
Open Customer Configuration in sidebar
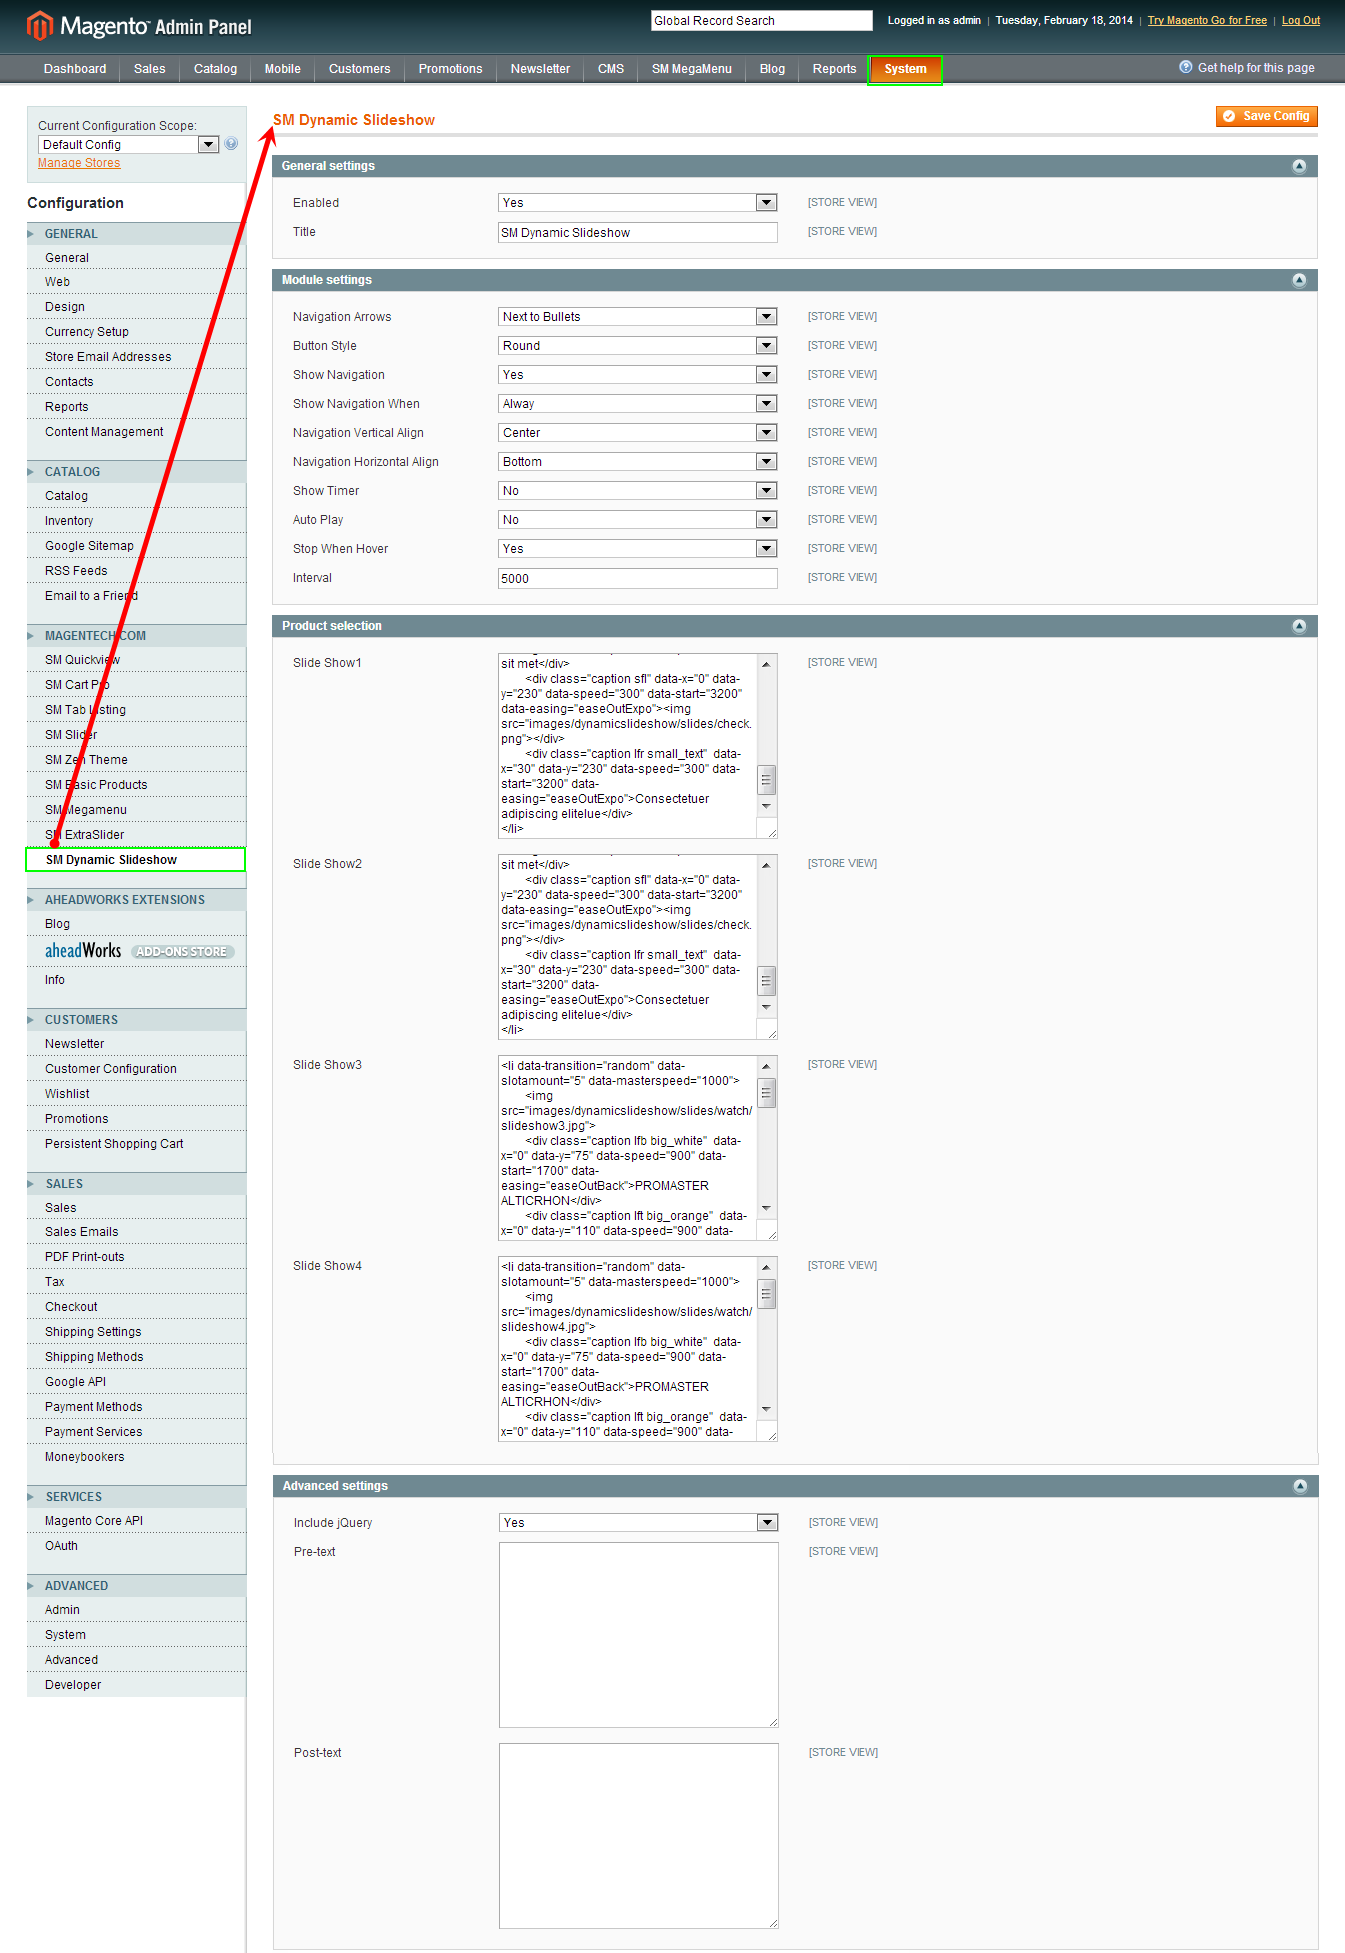[111, 1069]
